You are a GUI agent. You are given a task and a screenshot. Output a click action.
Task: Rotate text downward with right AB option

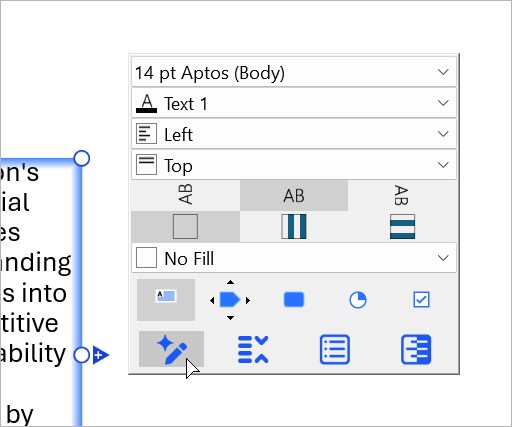click(x=402, y=195)
